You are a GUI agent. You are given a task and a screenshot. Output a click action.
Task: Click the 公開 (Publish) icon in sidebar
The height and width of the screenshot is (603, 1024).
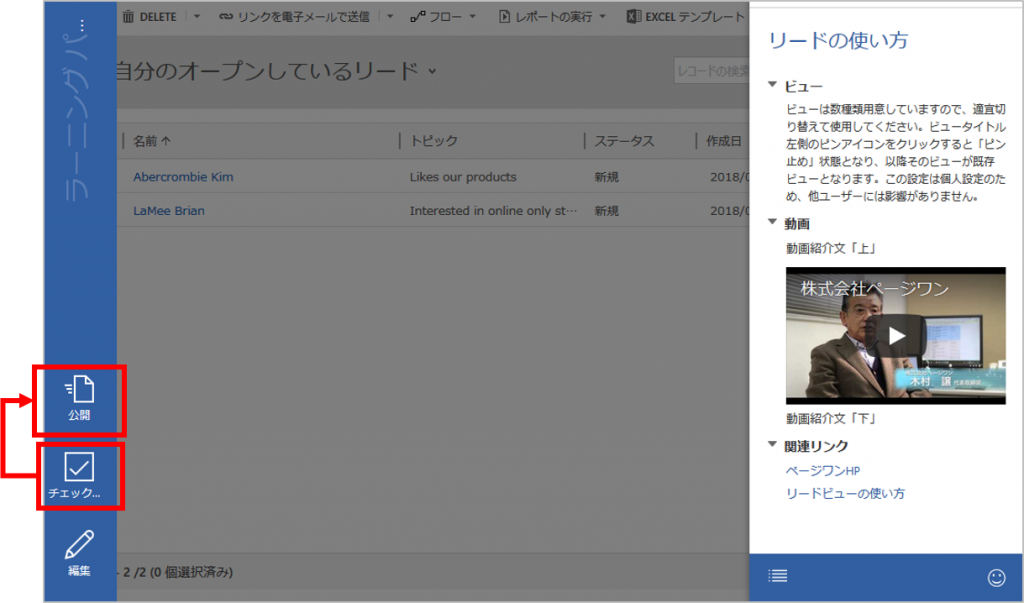[x=79, y=398]
